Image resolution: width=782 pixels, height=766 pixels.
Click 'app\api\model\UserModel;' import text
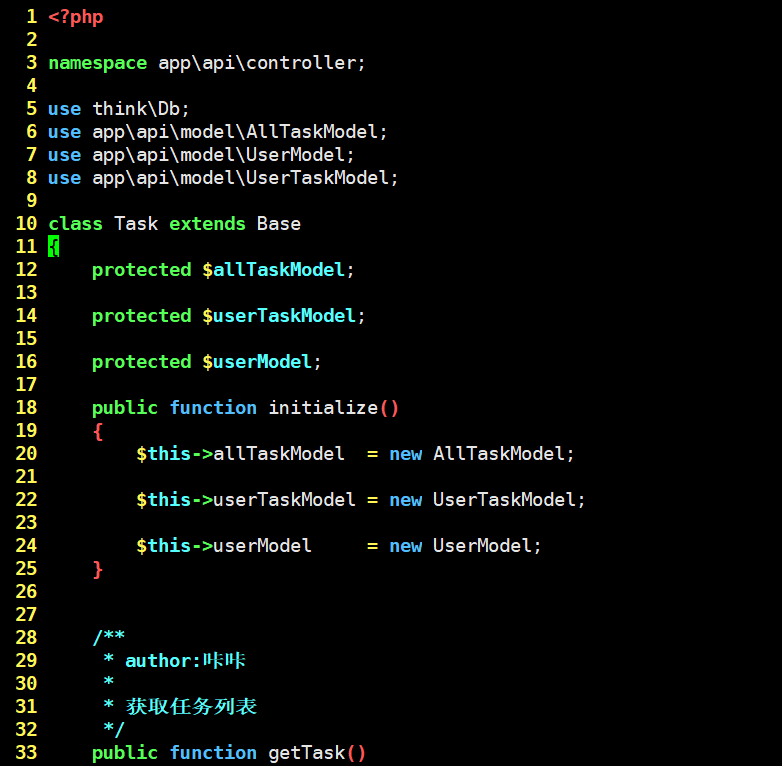click(x=223, y=155)
